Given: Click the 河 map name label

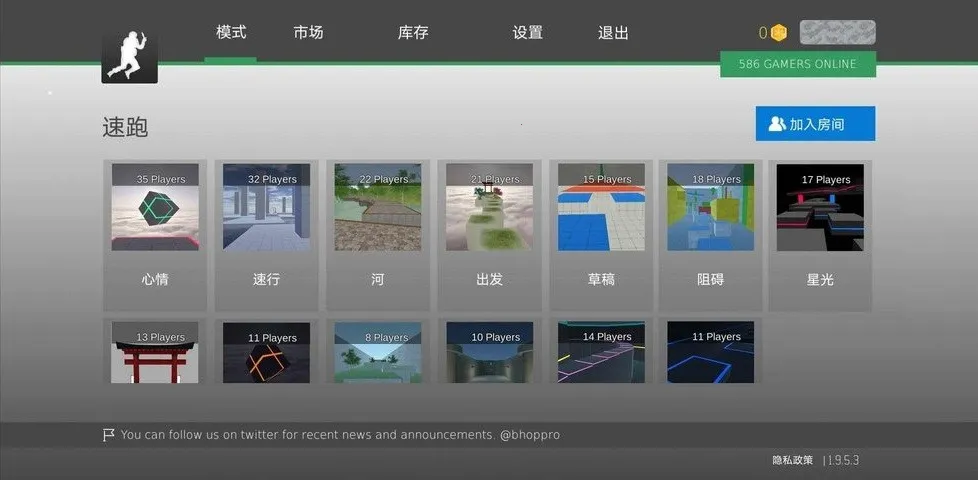Looking at the screenshot, I should (377, 280).
